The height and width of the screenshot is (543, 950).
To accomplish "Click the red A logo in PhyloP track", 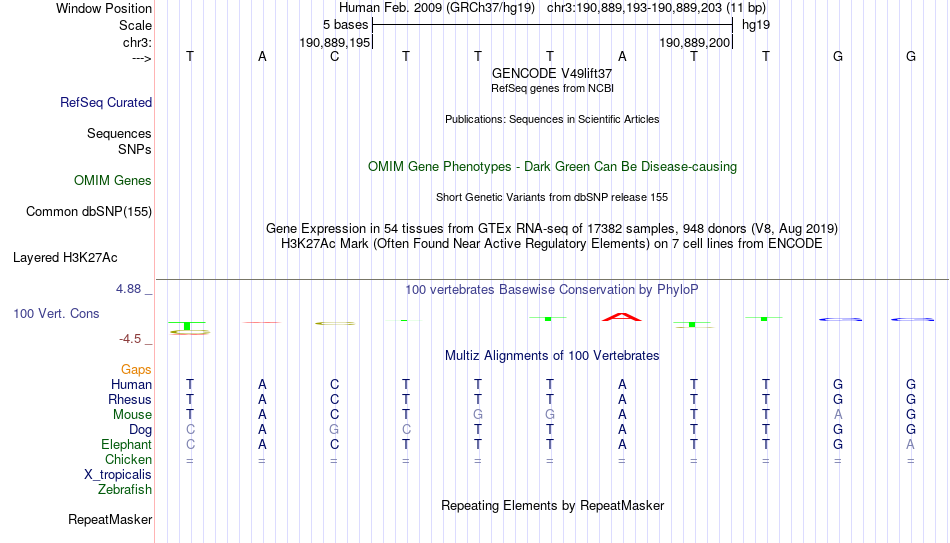I will (622, 317).
